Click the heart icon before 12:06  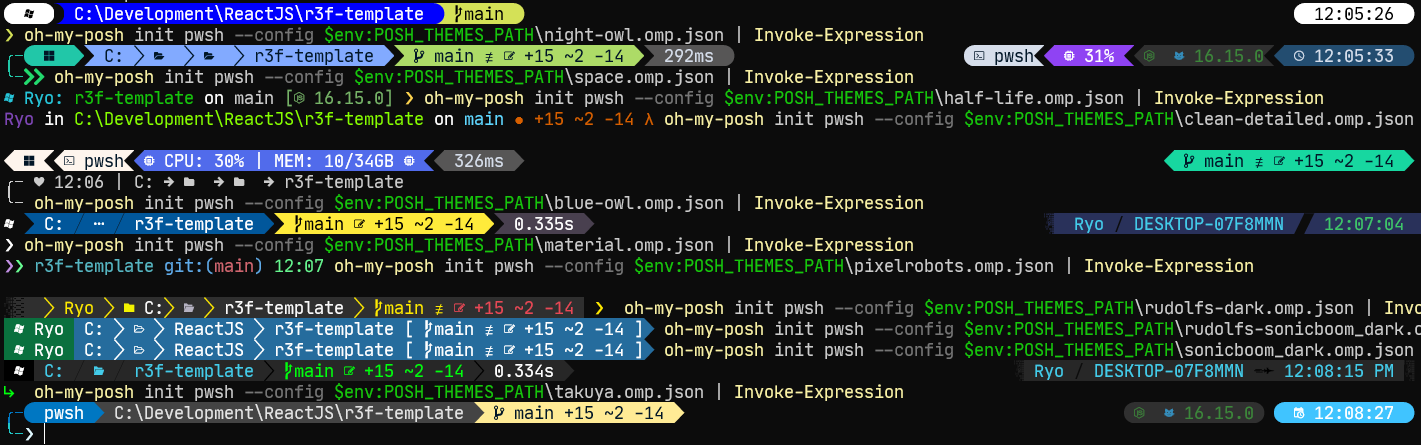39,182
